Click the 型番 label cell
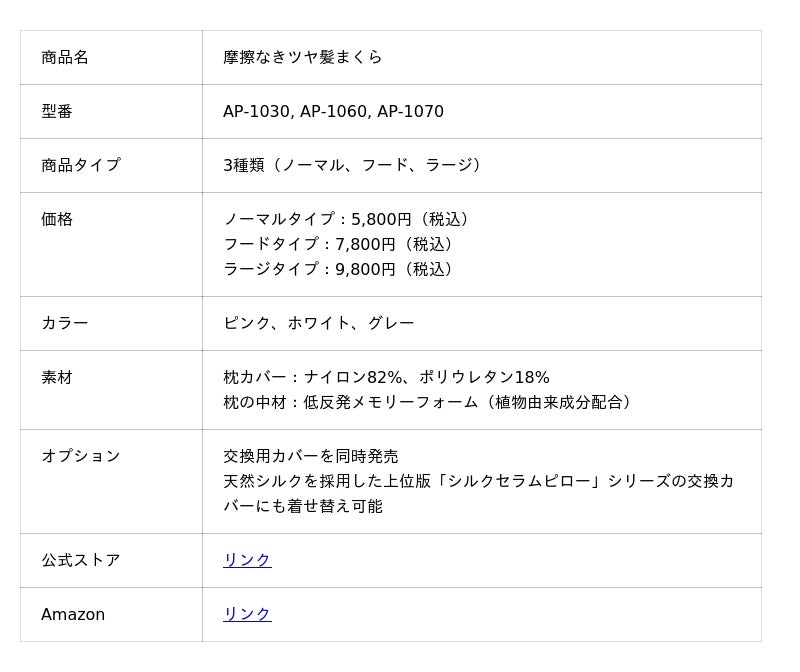The height and width of the screenshot is (672, 800). [x=57, y=111]
